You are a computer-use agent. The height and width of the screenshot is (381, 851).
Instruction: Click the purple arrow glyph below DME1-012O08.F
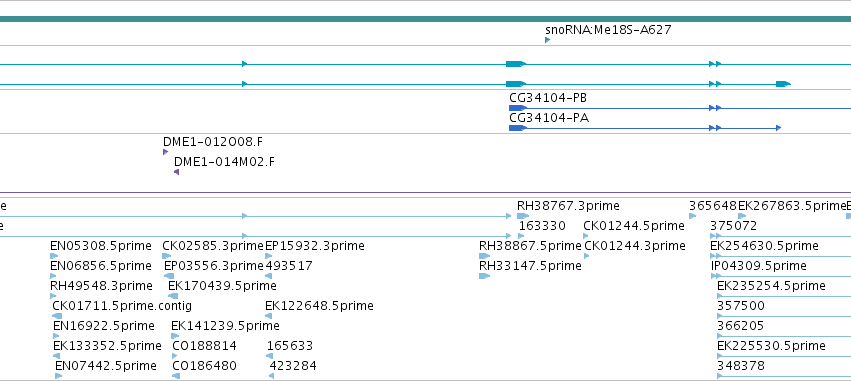coord(166,152)
